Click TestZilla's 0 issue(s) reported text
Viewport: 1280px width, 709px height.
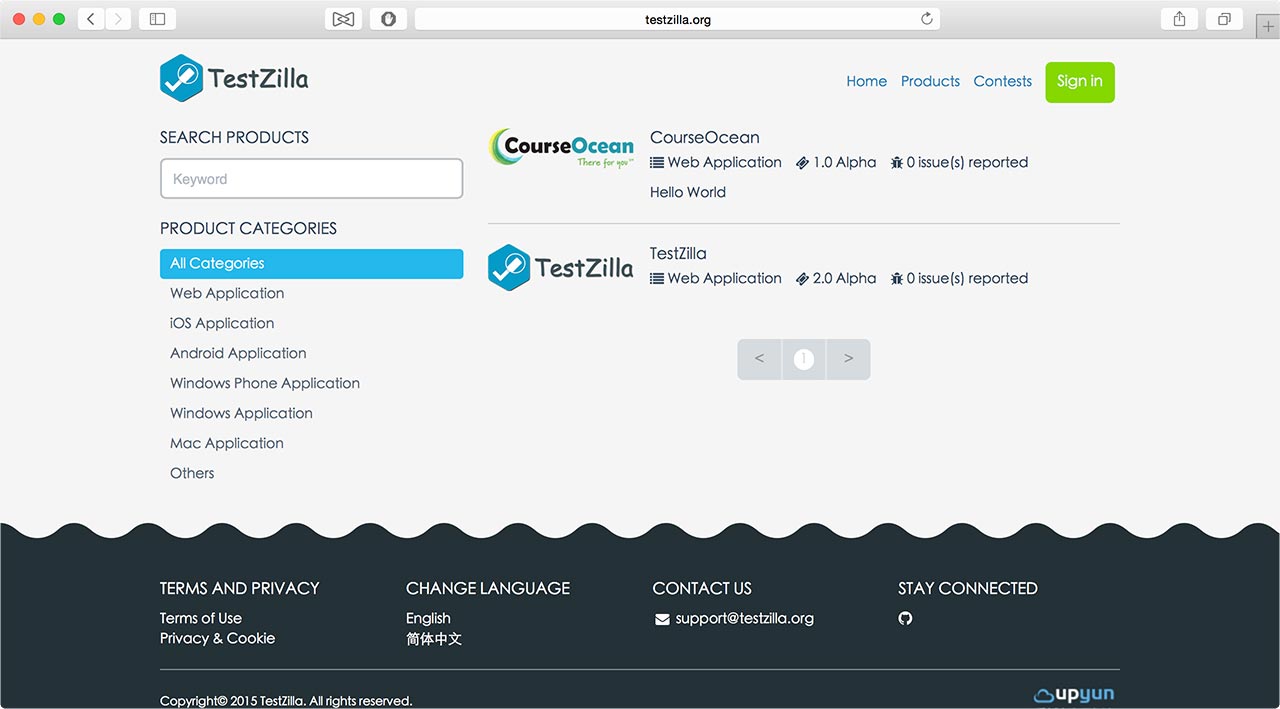click(967, 278)
